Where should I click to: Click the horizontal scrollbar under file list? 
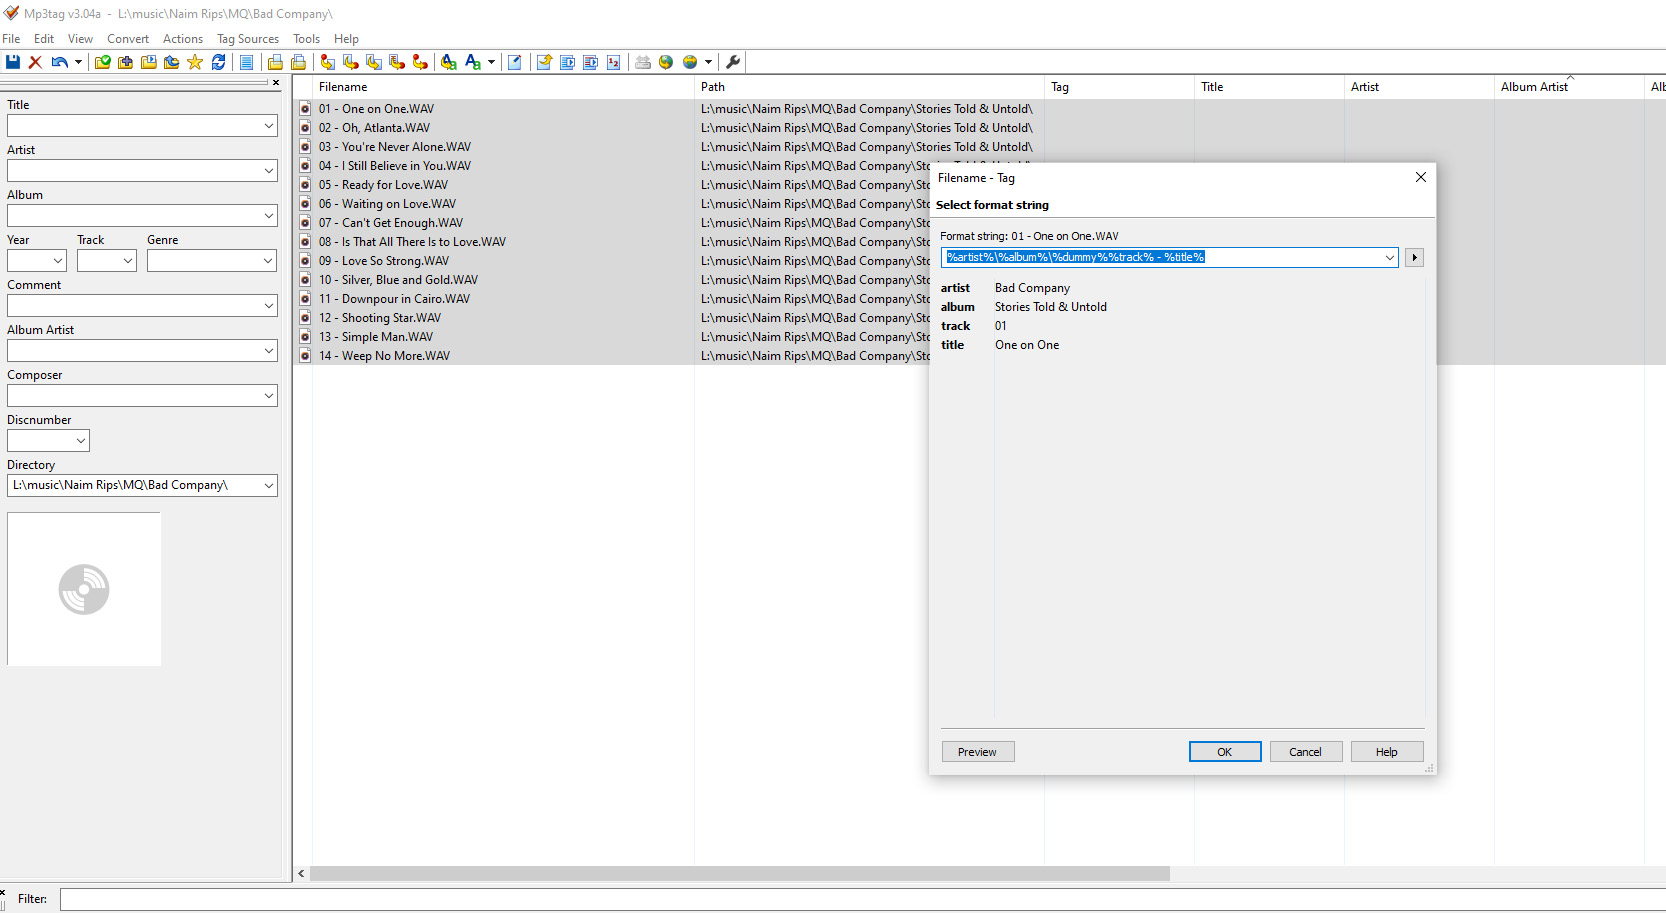point(740,874)
